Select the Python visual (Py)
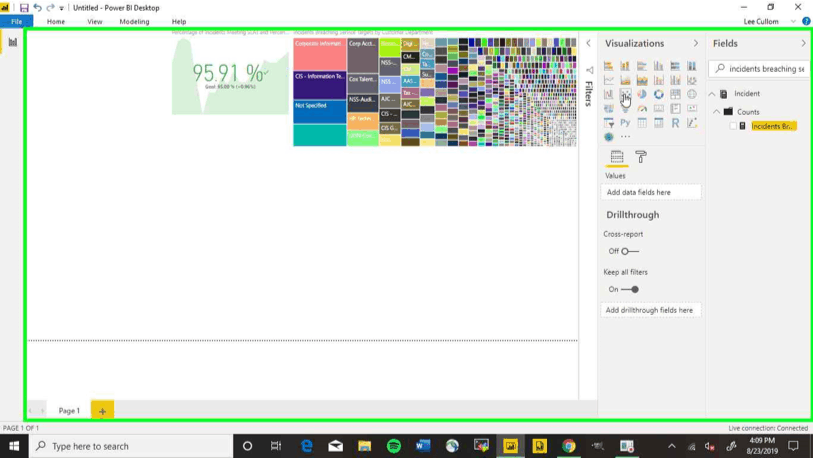This screenshot has width=815, height=460. click(625, 123)
